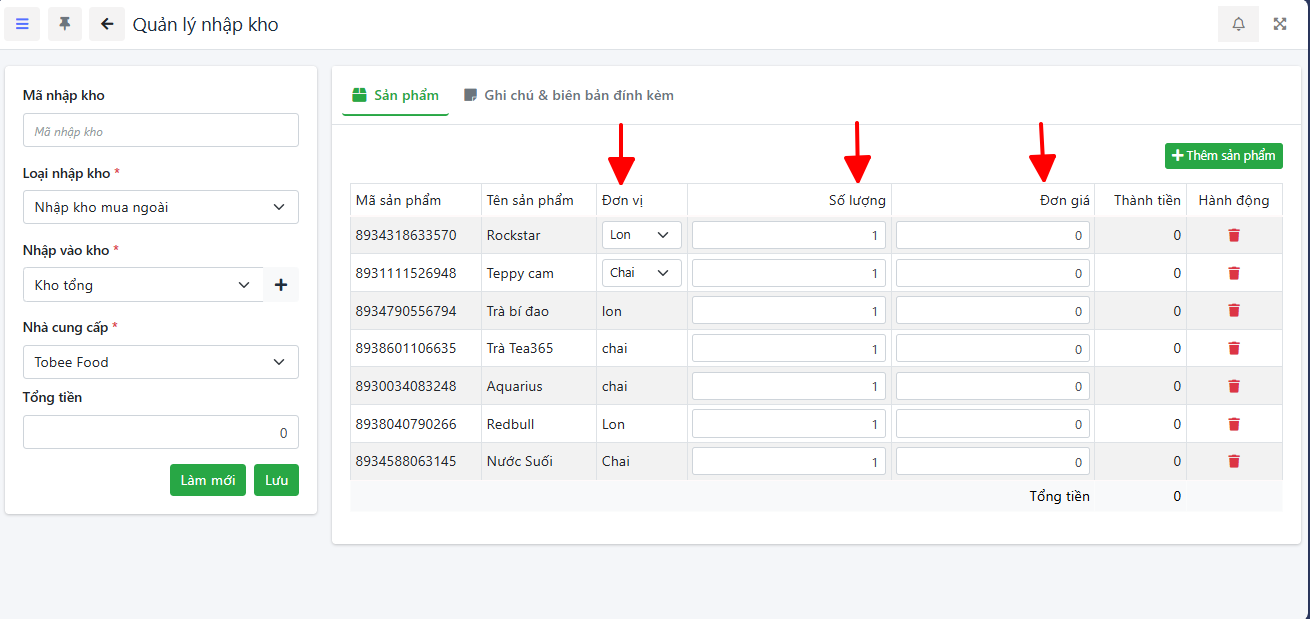Screen dimensions: 1310x619
Task: Add new warehouse with plus icon
Action: (281, 285)
